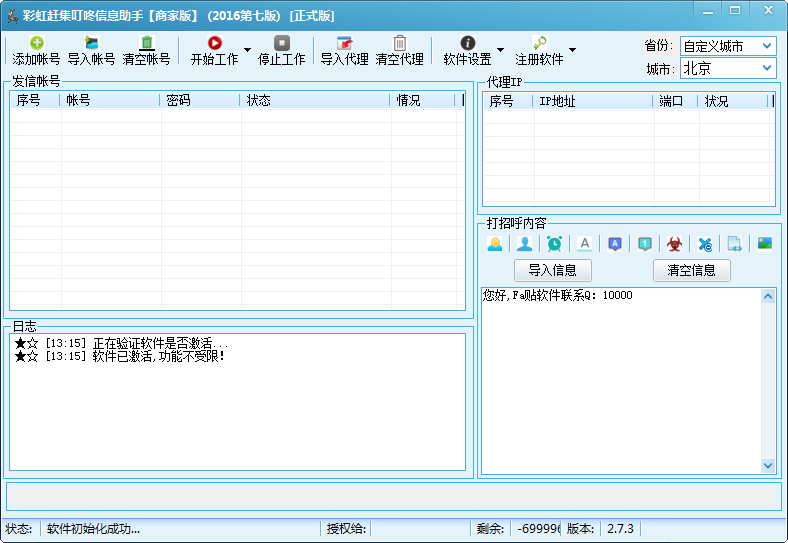
Task: Click the 添加帐号 add account icon
Action: tap(36, 43)
